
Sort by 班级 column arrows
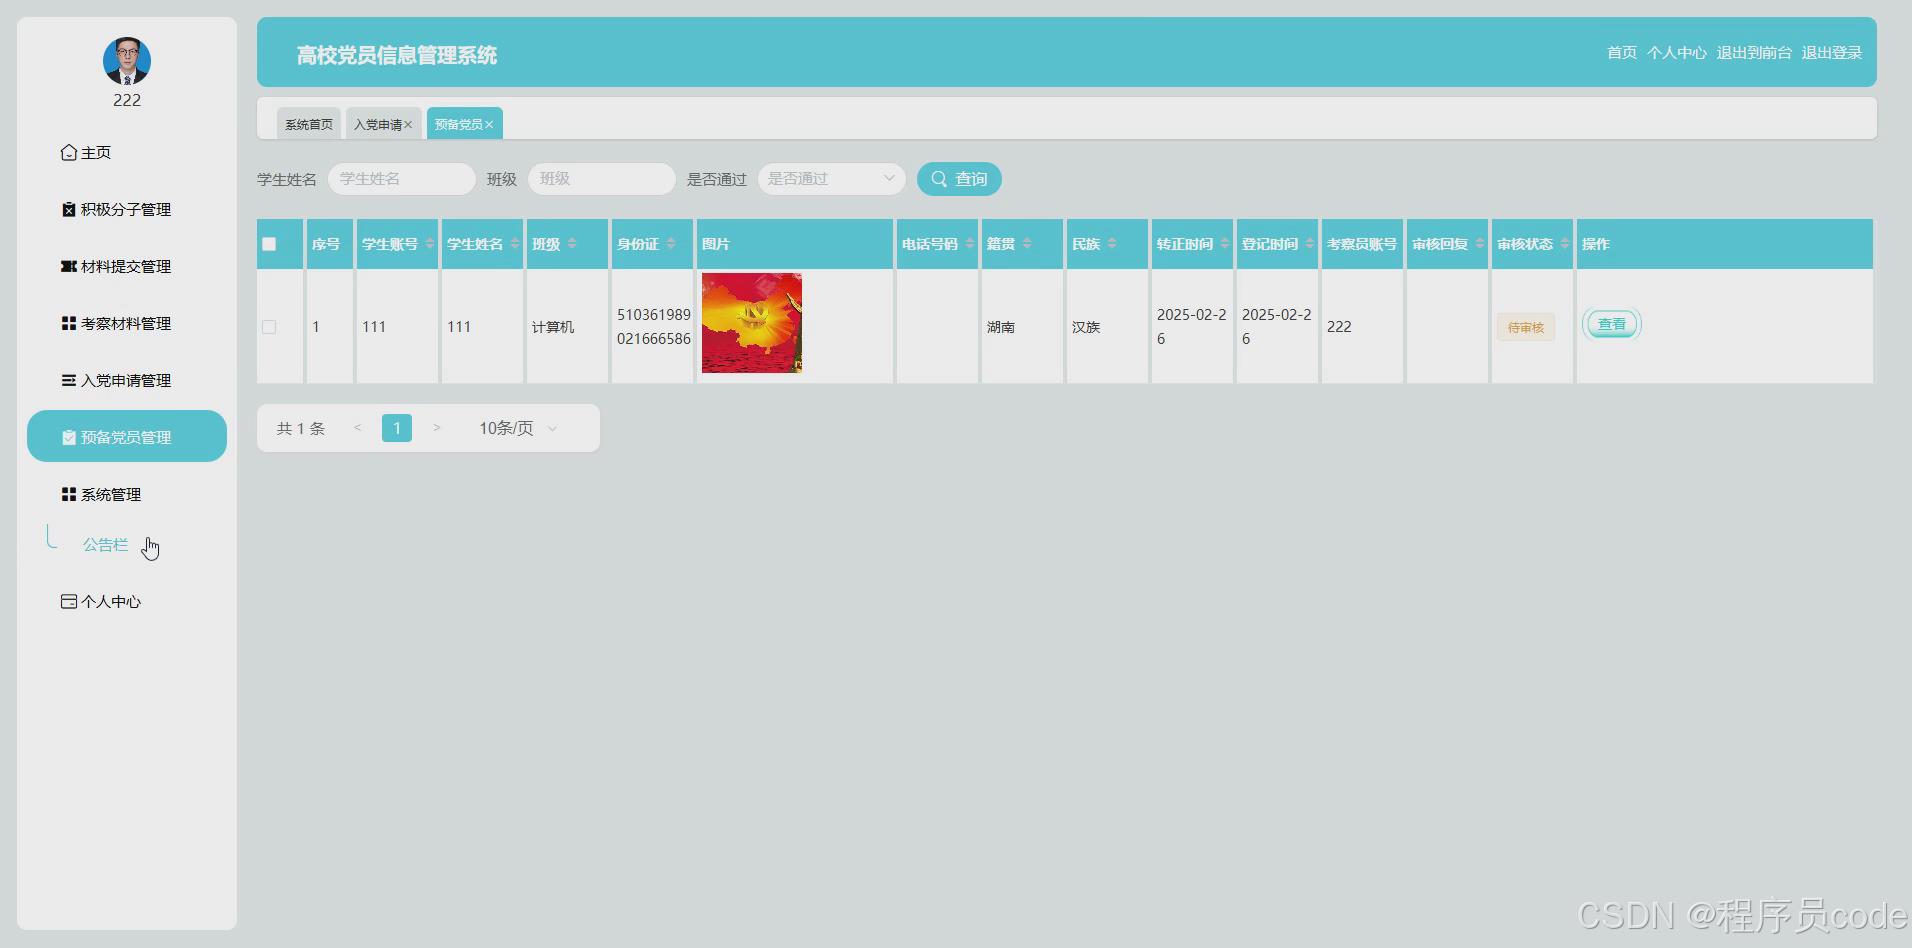tap(572, 244)
